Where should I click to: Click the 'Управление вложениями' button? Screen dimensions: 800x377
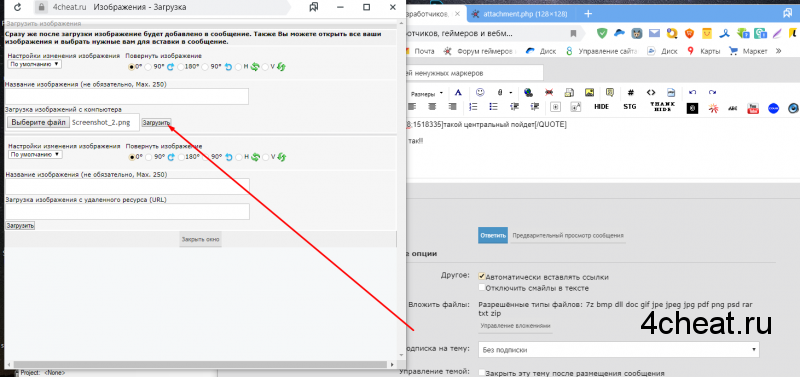515,326
